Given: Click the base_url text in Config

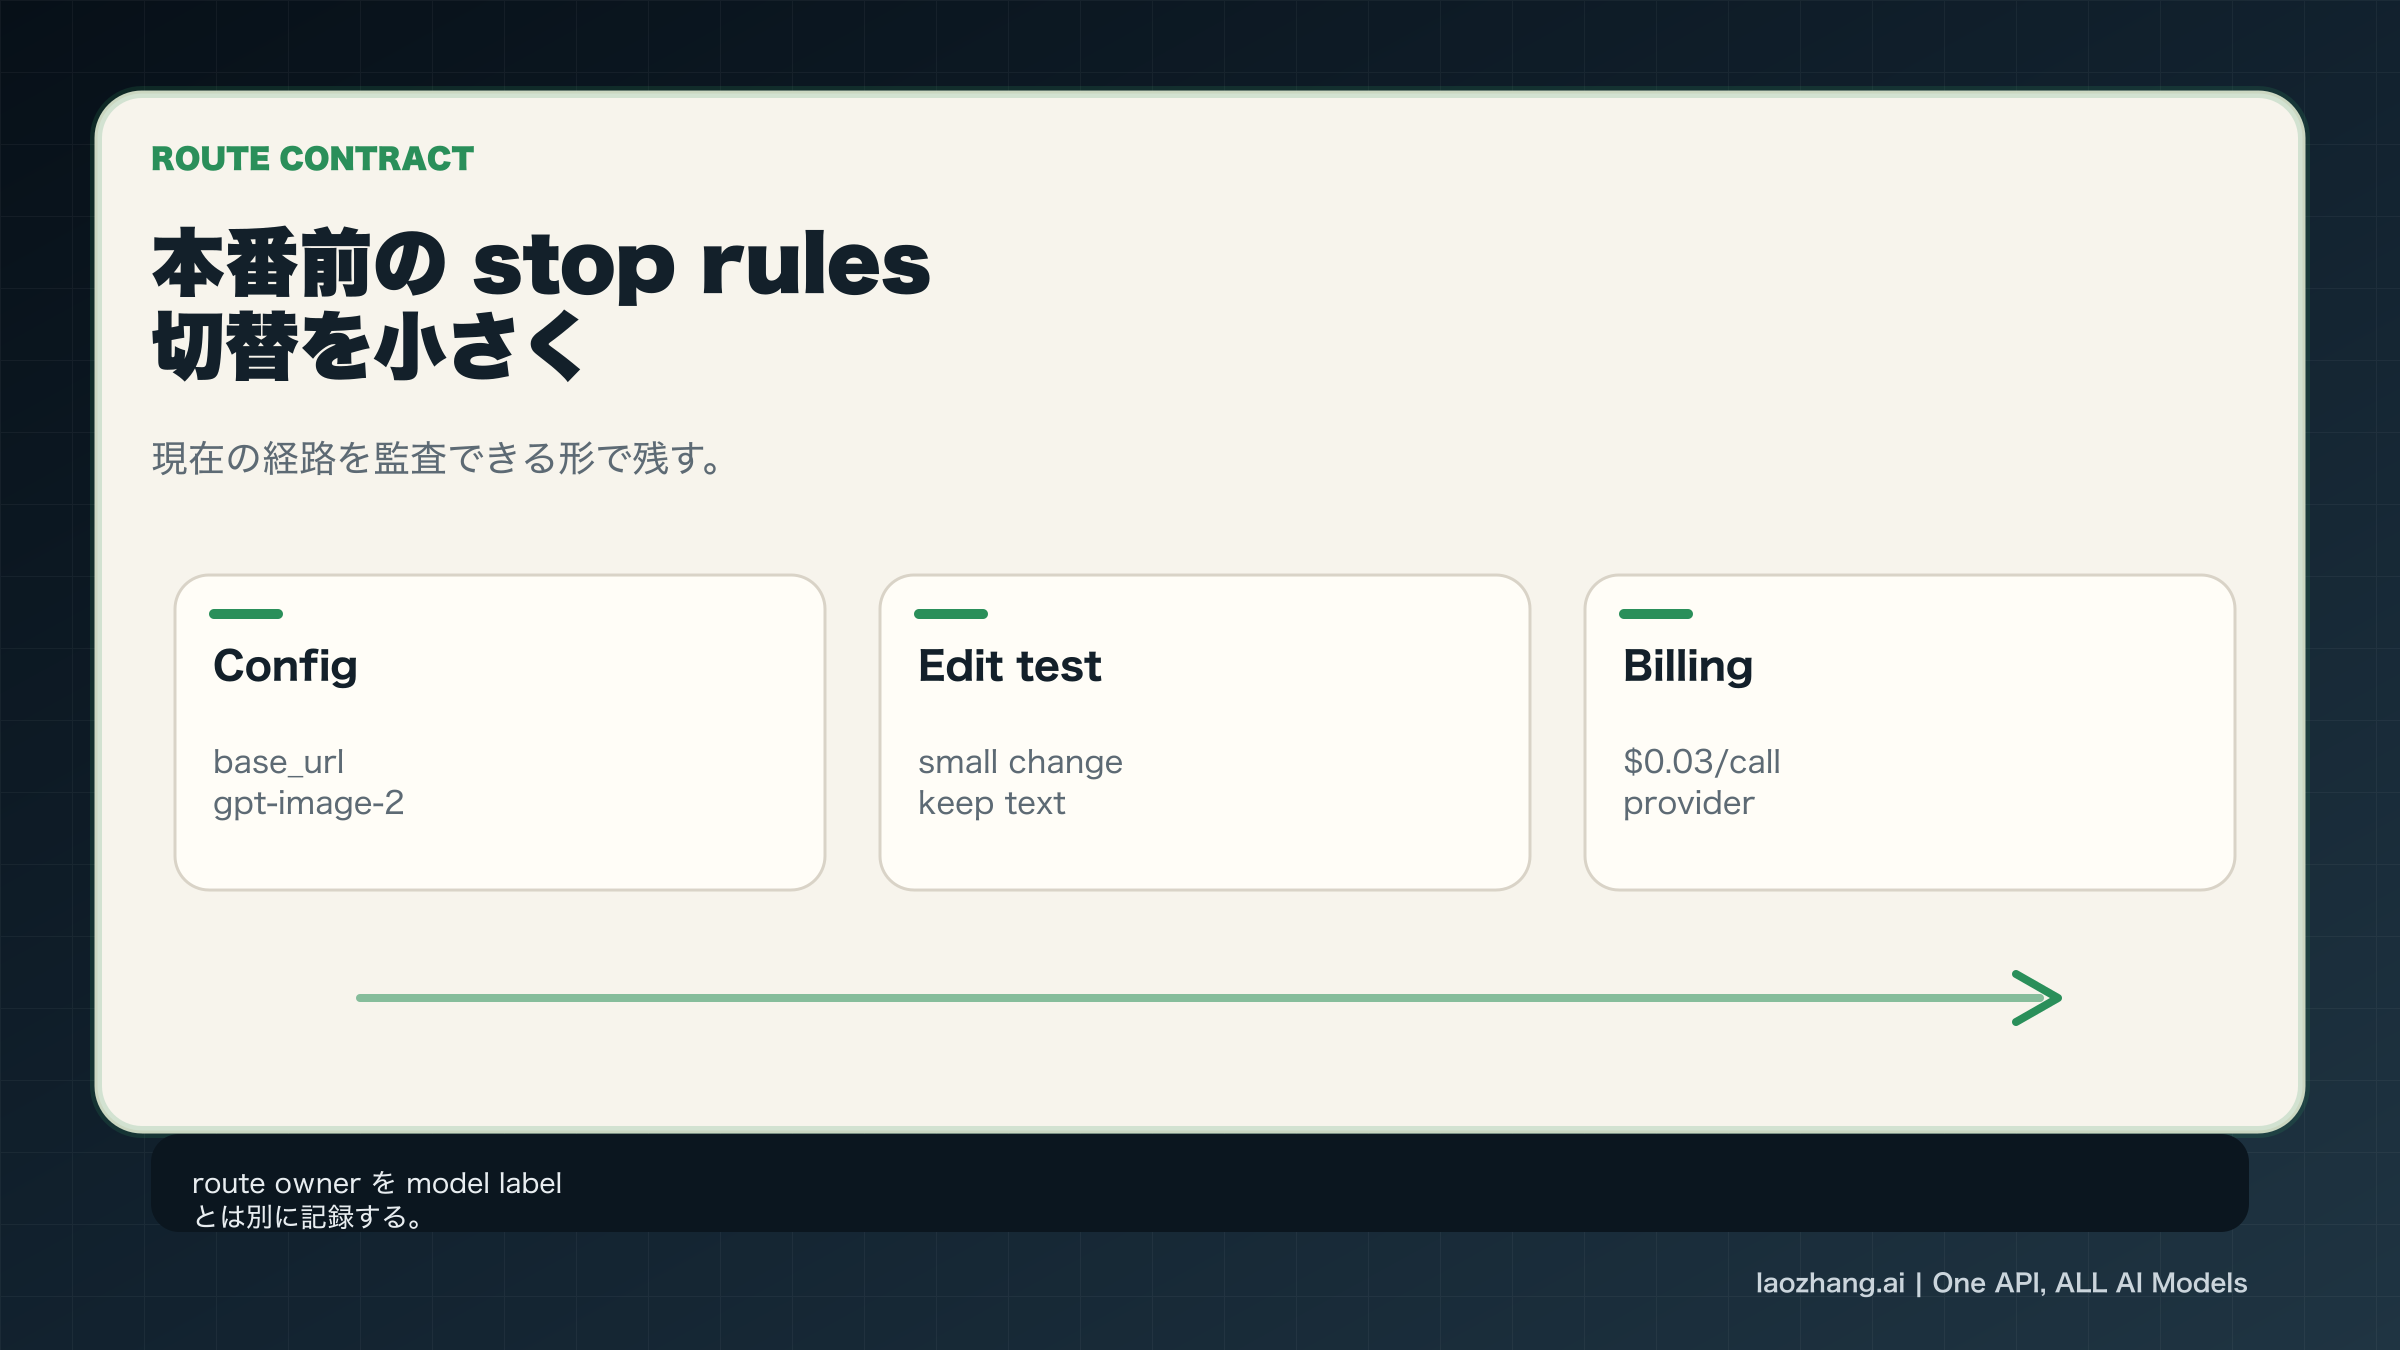Looking at the screenshot, I should tap(278, 762).
